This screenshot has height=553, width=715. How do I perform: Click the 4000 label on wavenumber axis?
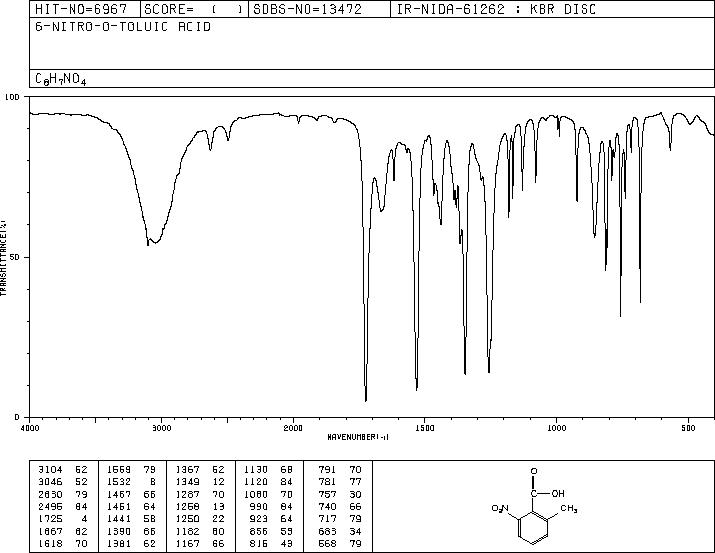click(30, 428)
